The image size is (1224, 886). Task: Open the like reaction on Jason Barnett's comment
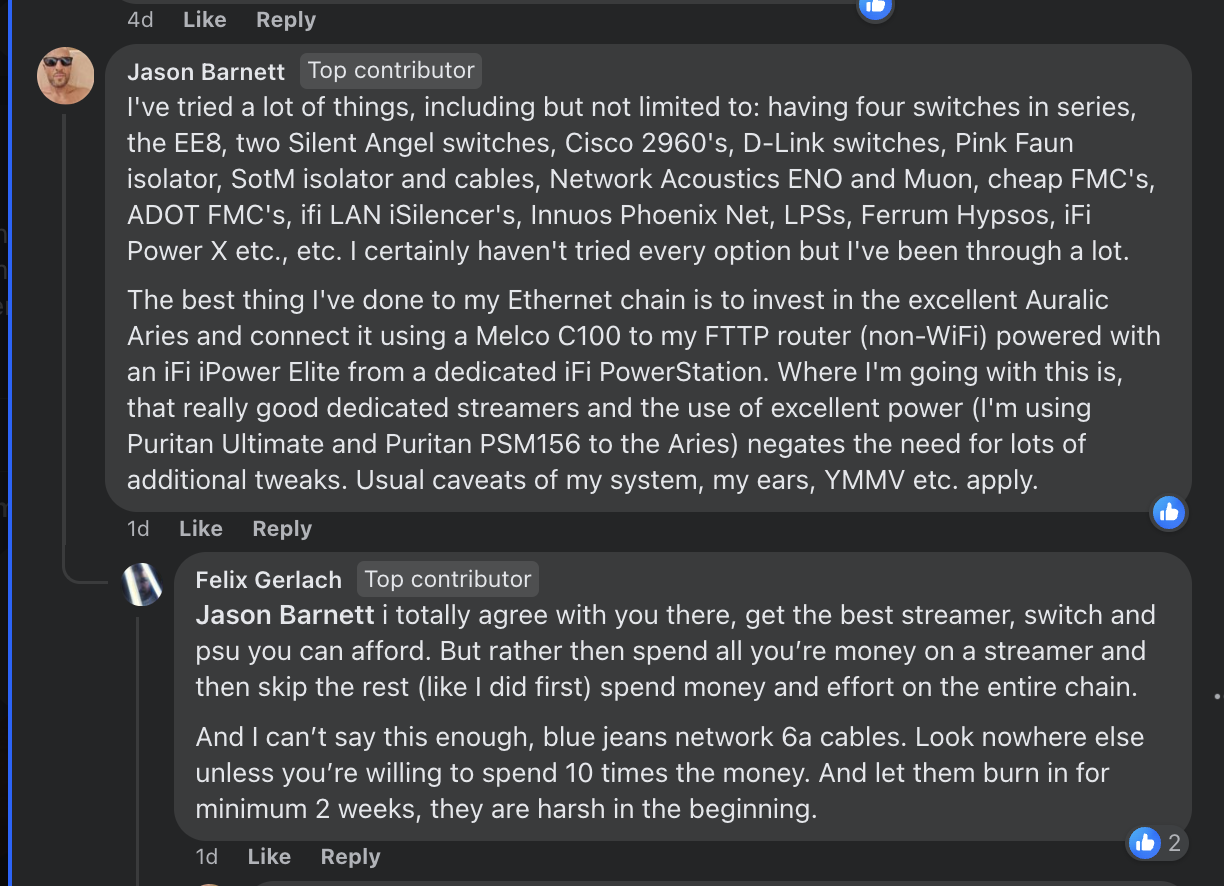[1168, 513]
